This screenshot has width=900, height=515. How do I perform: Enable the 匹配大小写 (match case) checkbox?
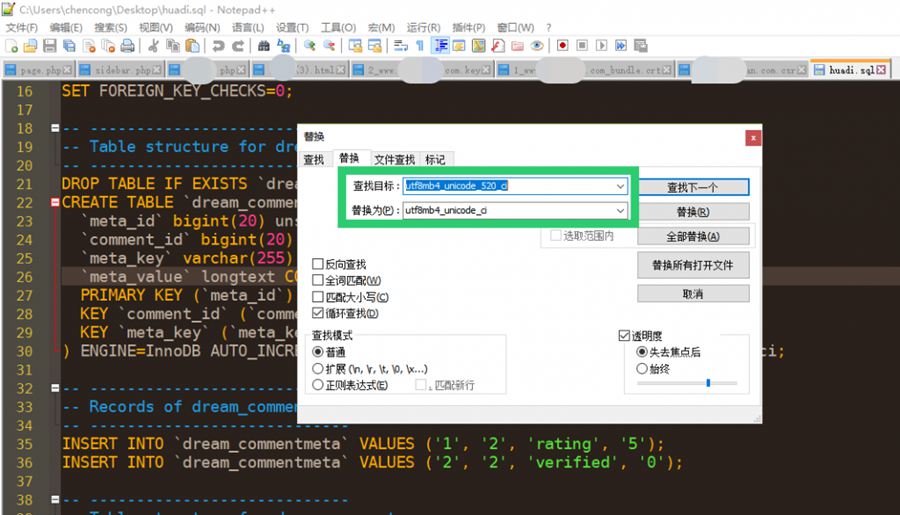coord(318,297)
